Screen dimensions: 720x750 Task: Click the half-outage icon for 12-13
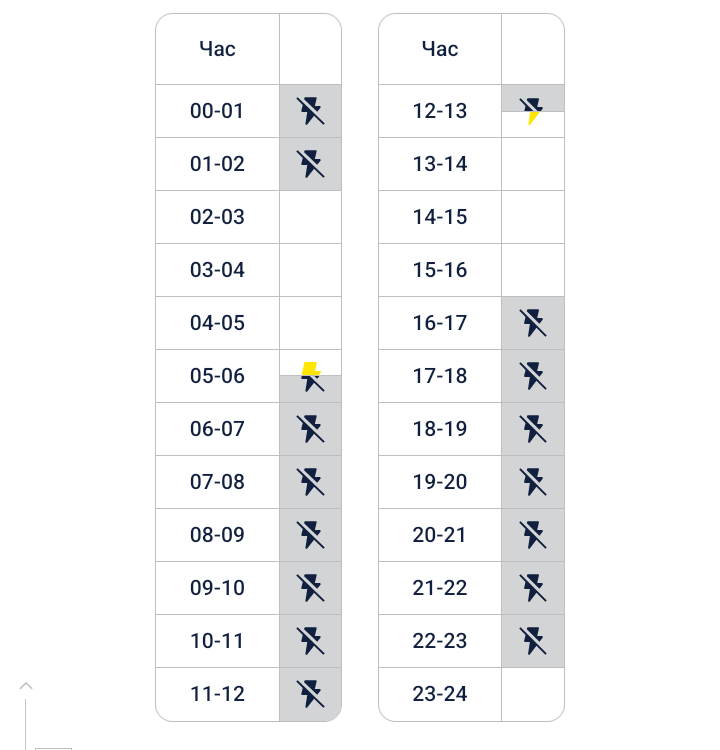pyautogui.click(x=532, y=110)
